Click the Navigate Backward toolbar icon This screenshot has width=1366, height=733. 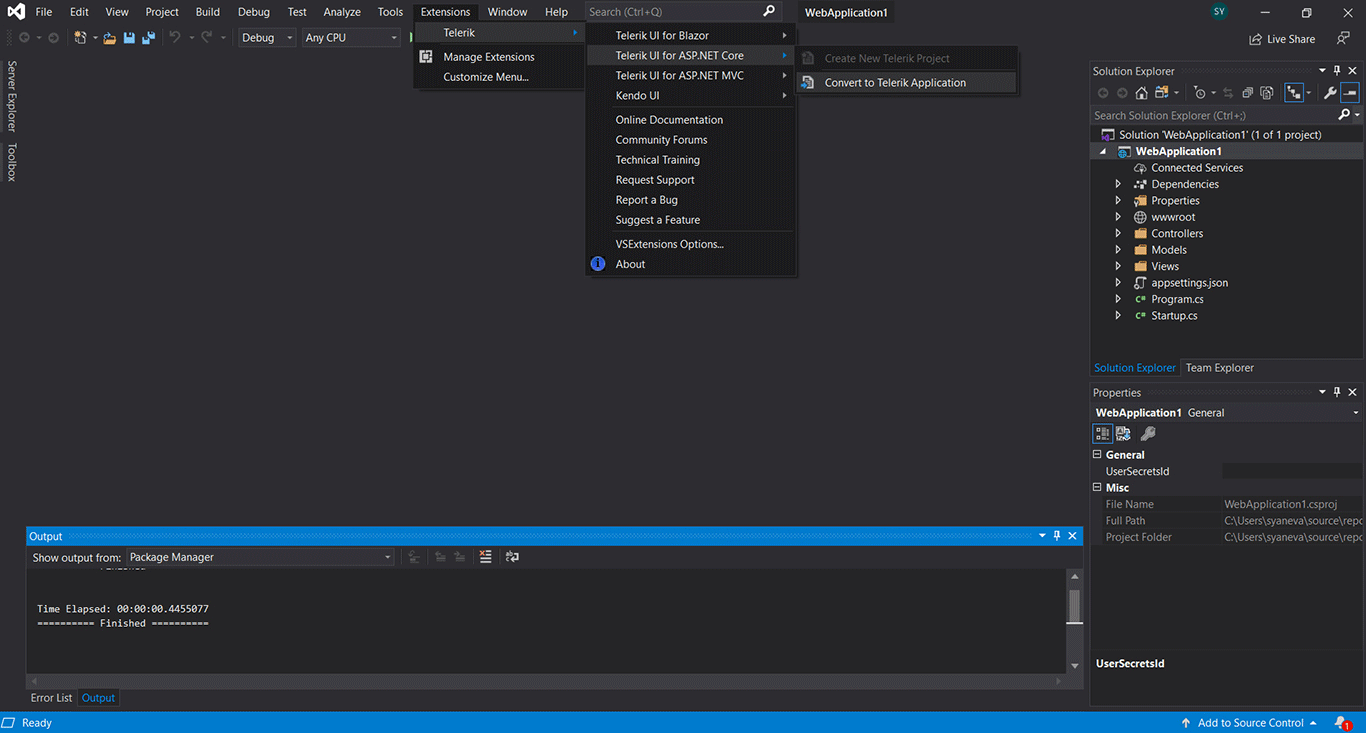click(x=24, y=37)
